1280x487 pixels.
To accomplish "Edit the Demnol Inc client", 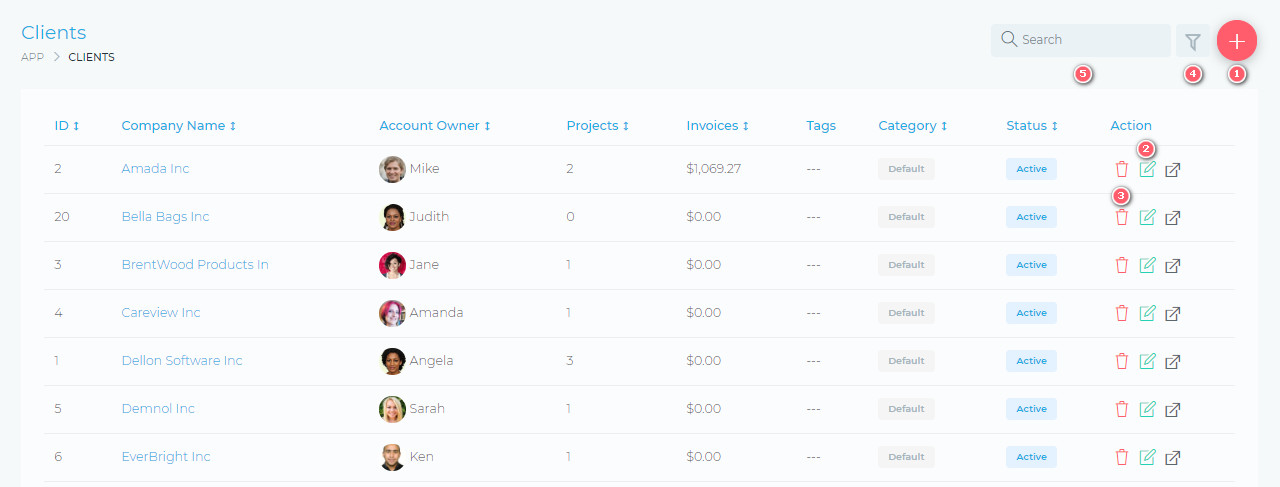I will tap(1148, 410).
